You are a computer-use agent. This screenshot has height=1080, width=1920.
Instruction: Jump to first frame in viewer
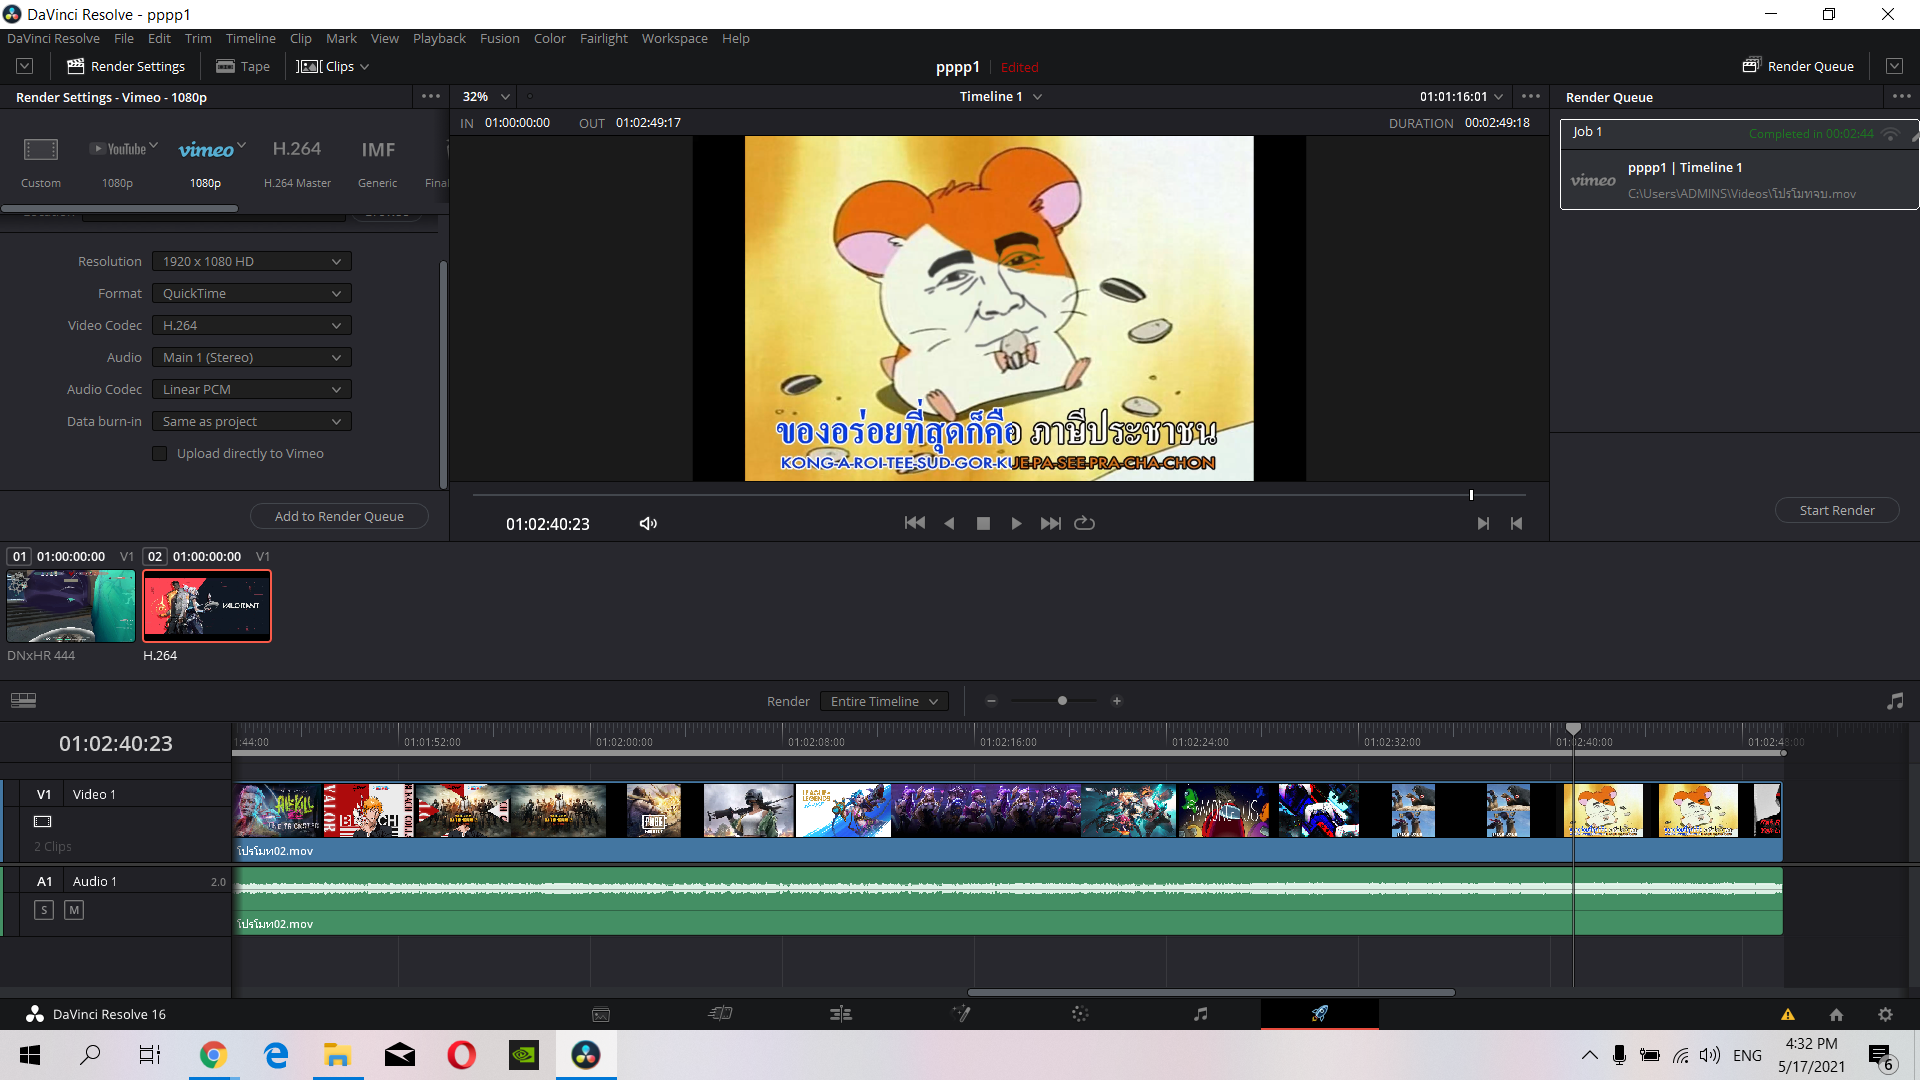tap(914, 523)
